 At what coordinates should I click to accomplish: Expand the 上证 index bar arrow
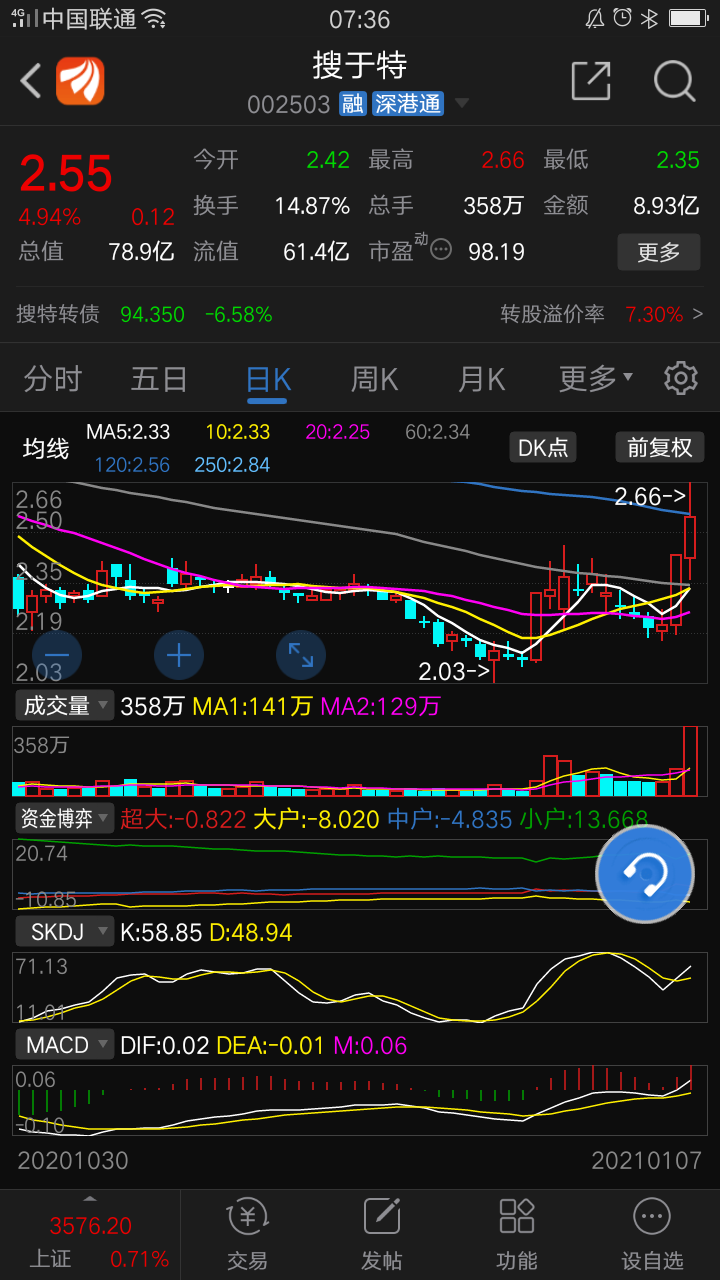pyautogui.click(x=90, y=1199)
